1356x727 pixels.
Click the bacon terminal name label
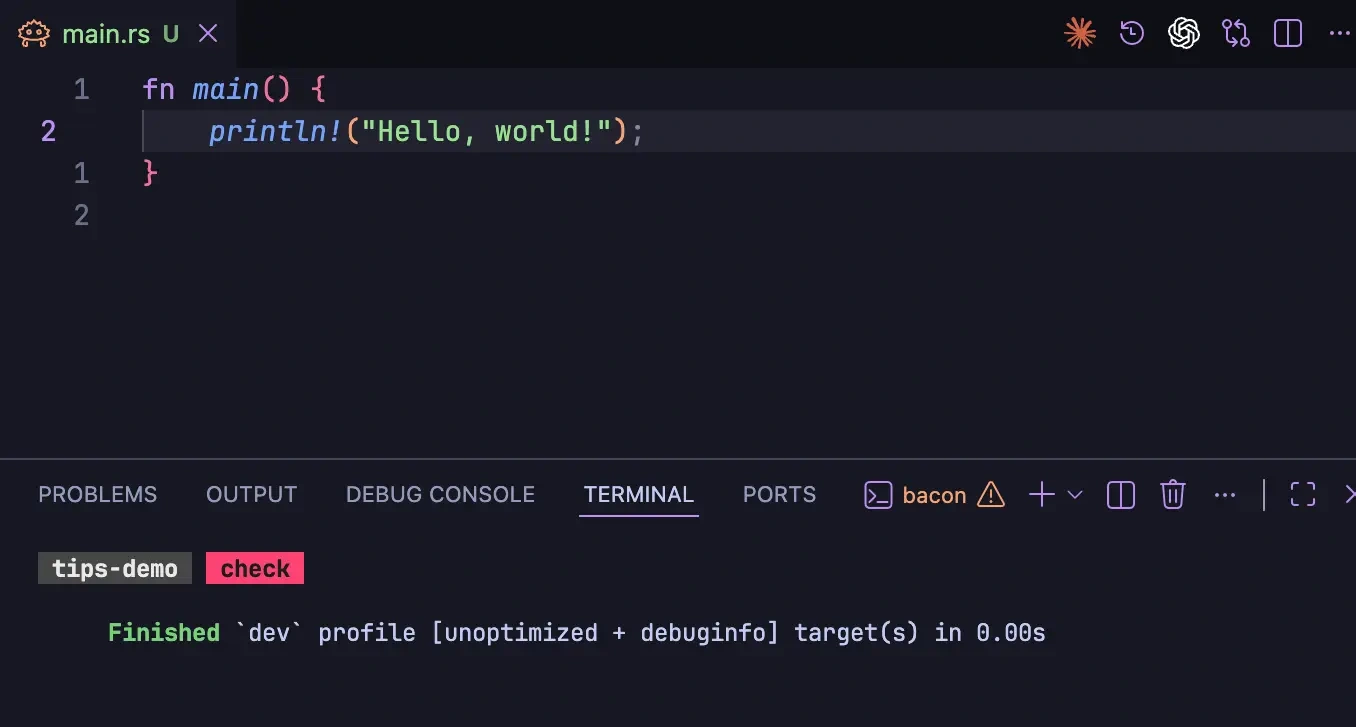(934, 496)
